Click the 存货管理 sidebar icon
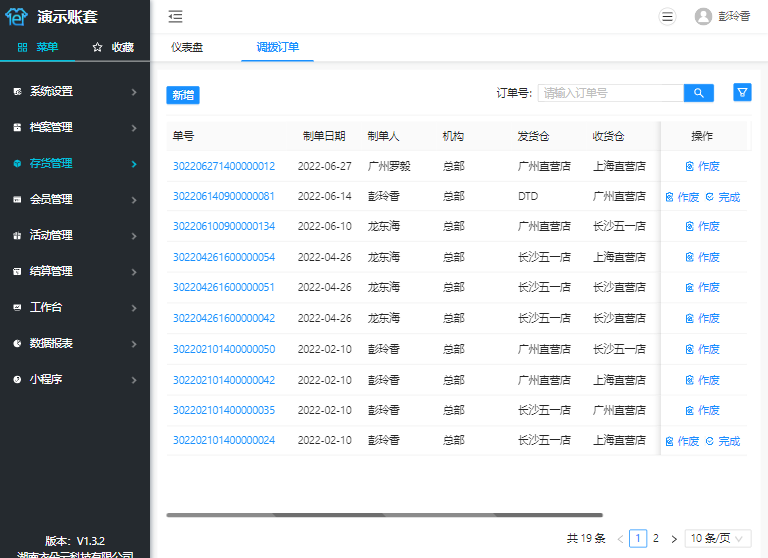This screenshot has height=558, width=768. tap(18, 164)
